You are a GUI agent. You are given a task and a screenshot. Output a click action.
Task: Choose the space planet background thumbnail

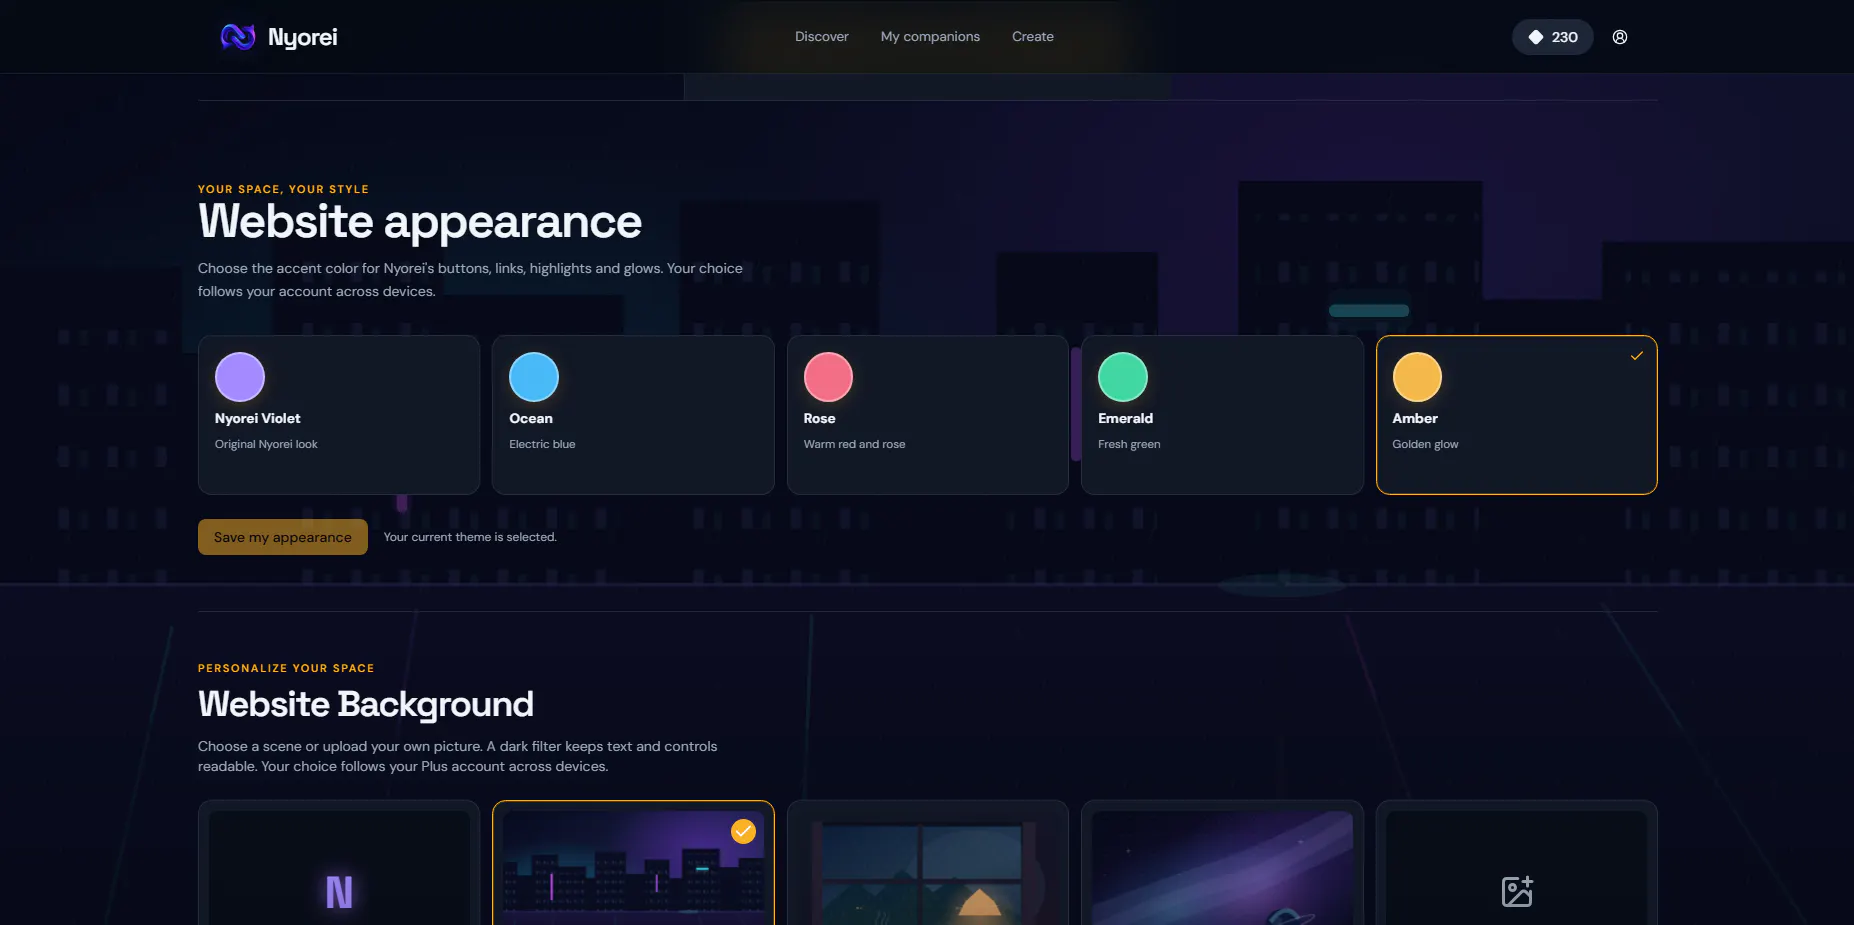[1222, 863]
